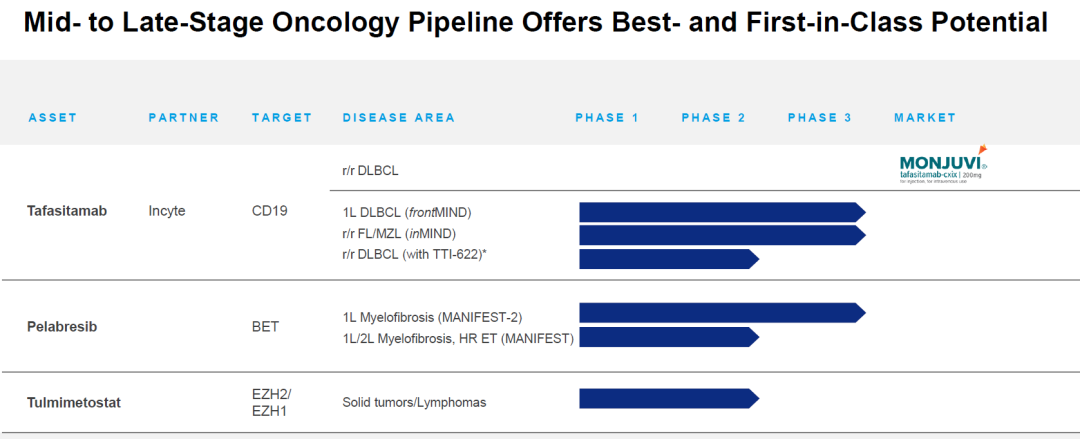
Task: Select the Pelabresib asset name
Action: click(x=61, y=327)
